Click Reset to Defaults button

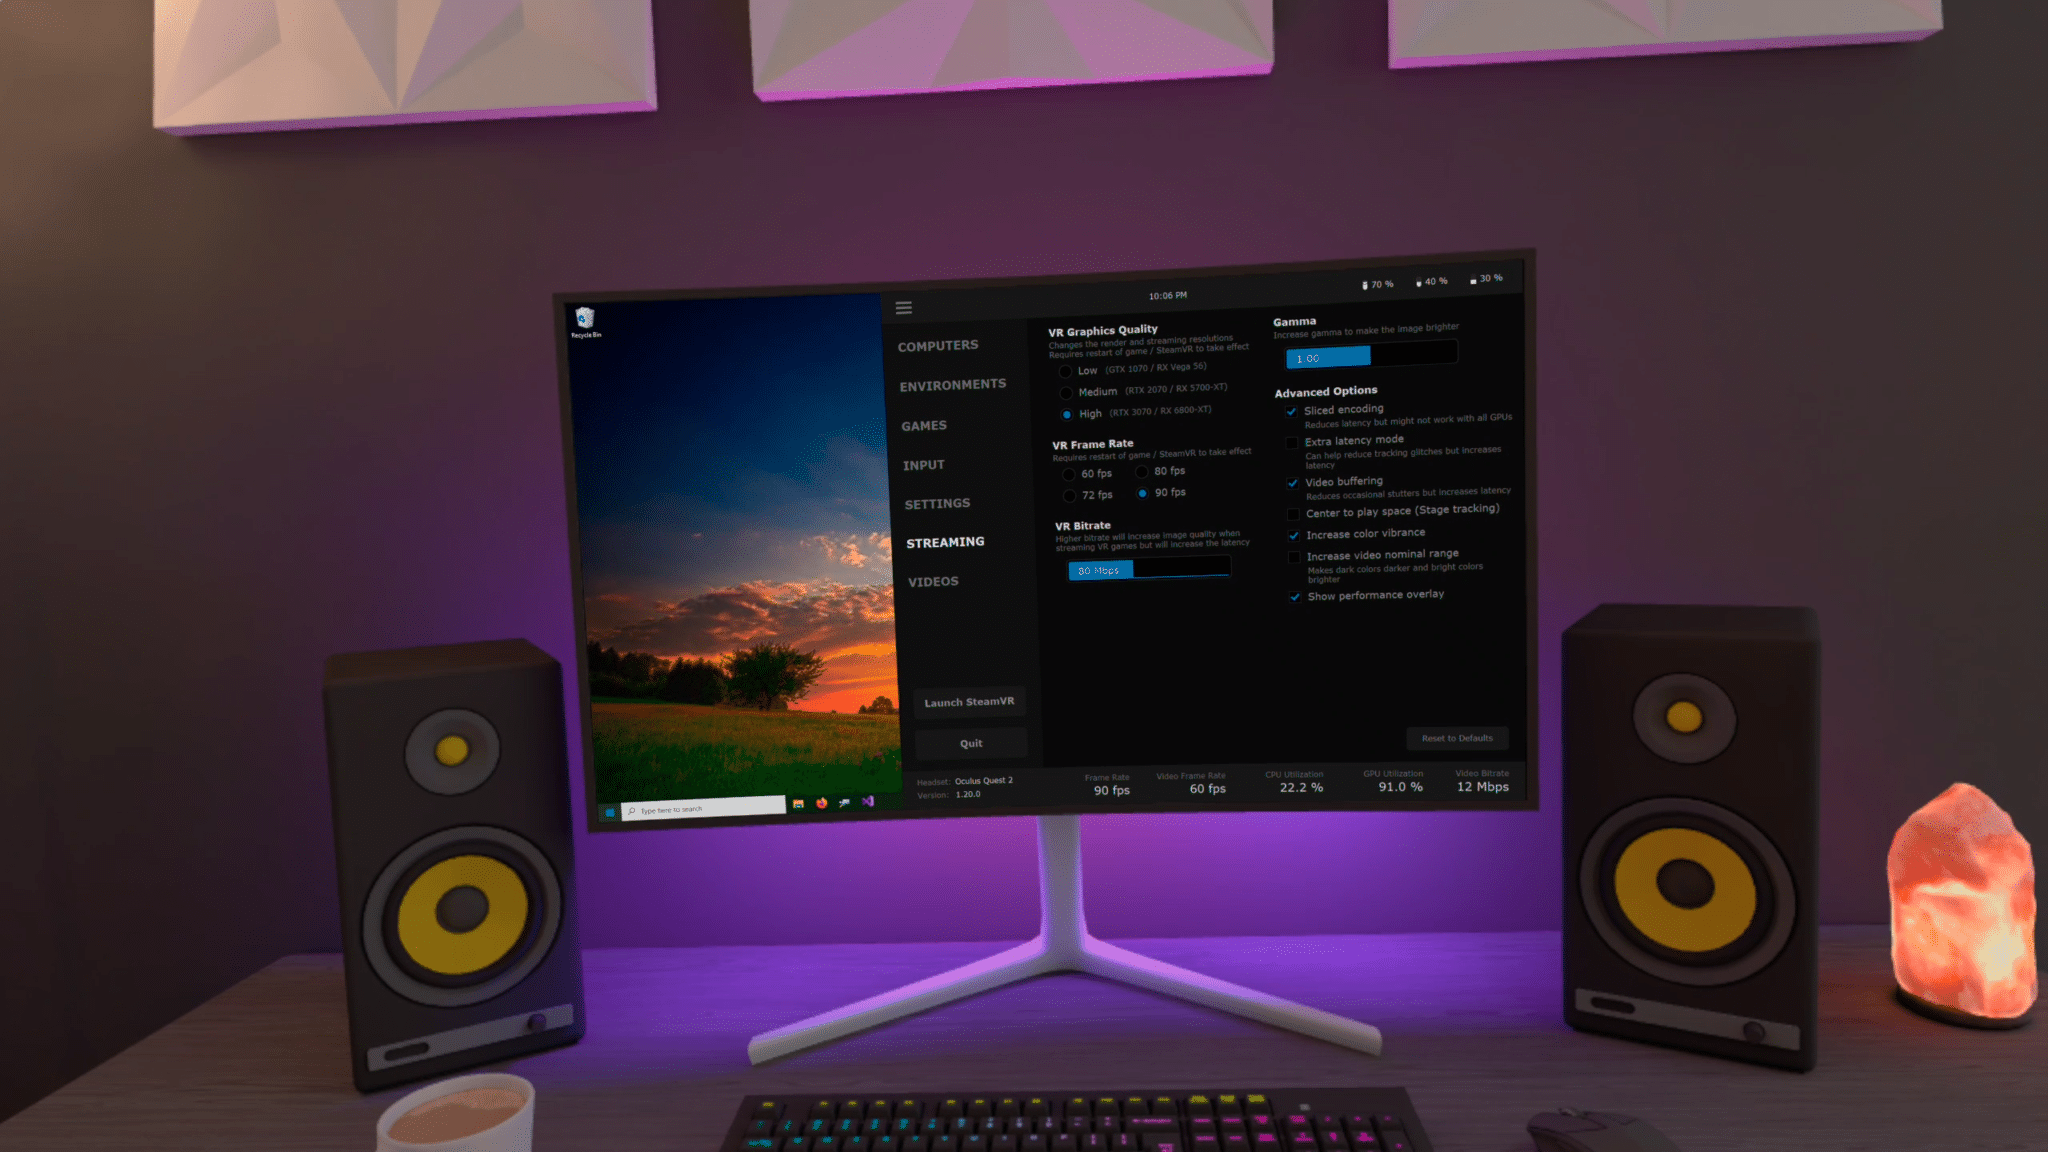pyautogui.click(x=1456, y=737)
